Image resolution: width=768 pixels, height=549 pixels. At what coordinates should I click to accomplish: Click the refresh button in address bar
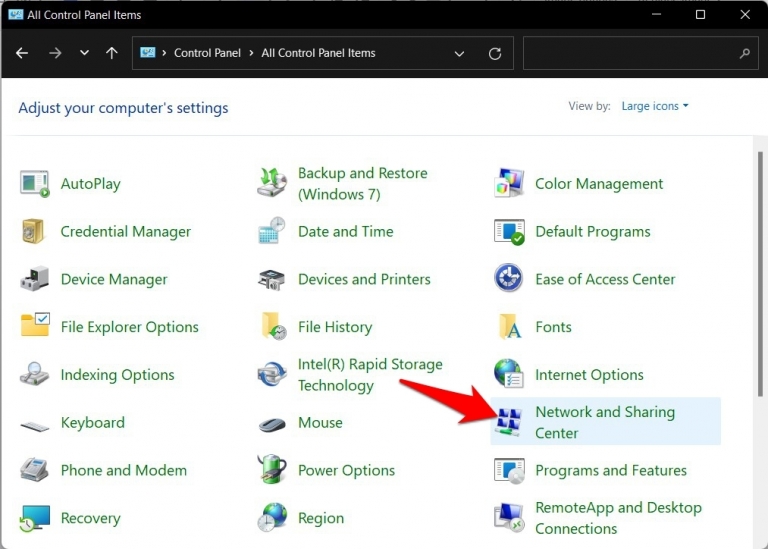495,53
